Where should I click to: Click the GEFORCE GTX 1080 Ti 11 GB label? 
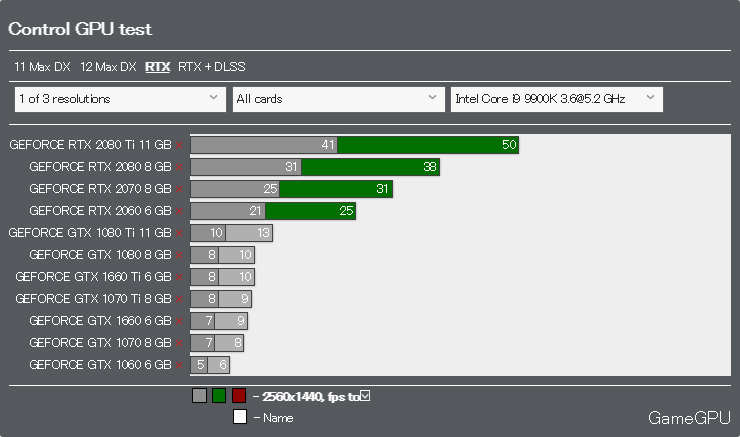90,233
